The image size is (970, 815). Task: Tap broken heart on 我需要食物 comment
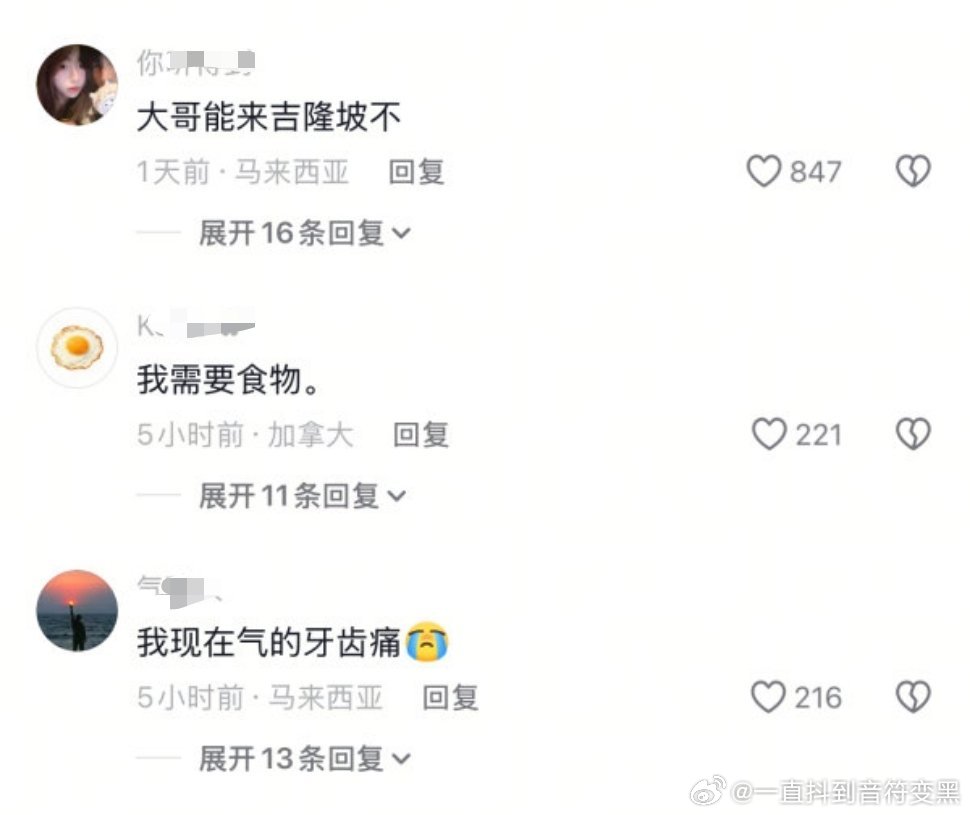(x=913, y=434)
